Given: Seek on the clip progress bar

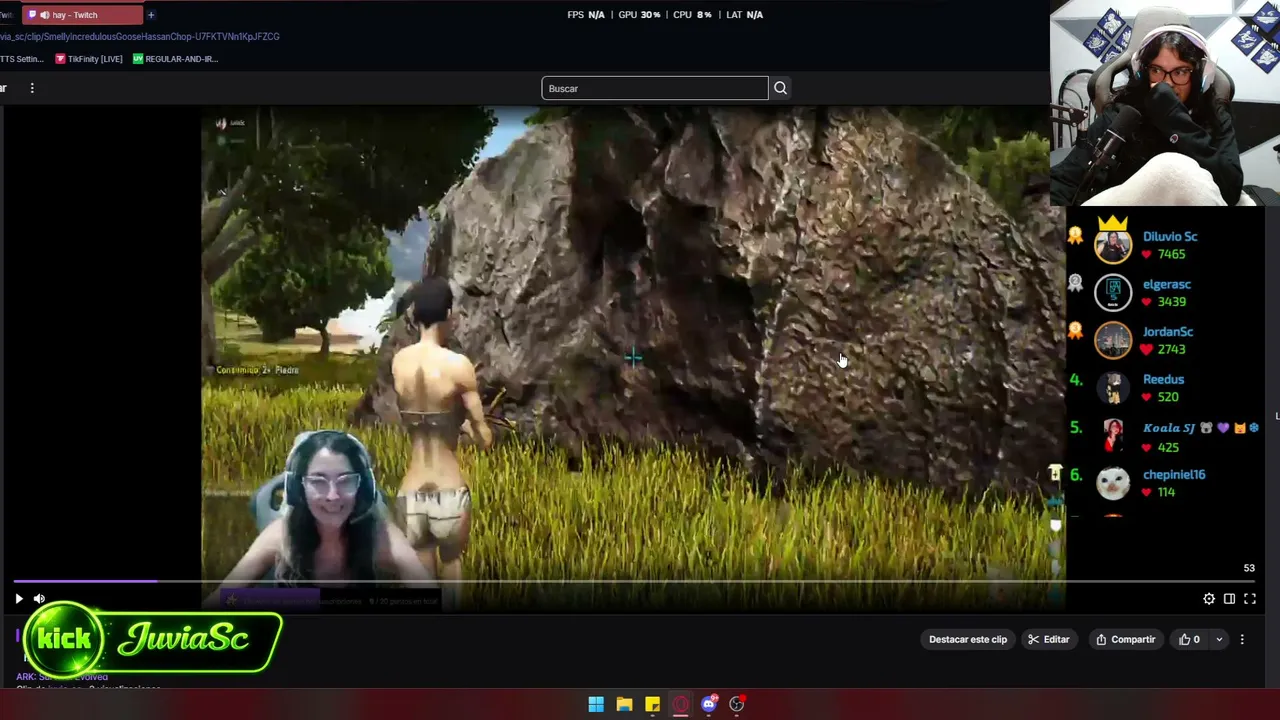Looking at the screenshot, I should 635,581.
